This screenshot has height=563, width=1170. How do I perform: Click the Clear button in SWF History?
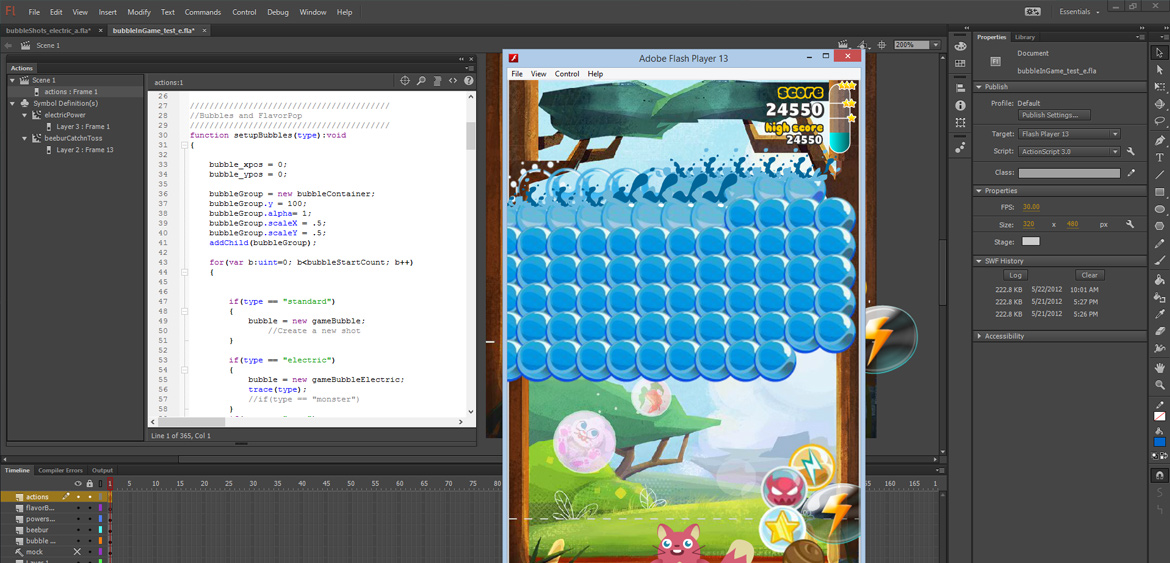(x=1089, y=275)
